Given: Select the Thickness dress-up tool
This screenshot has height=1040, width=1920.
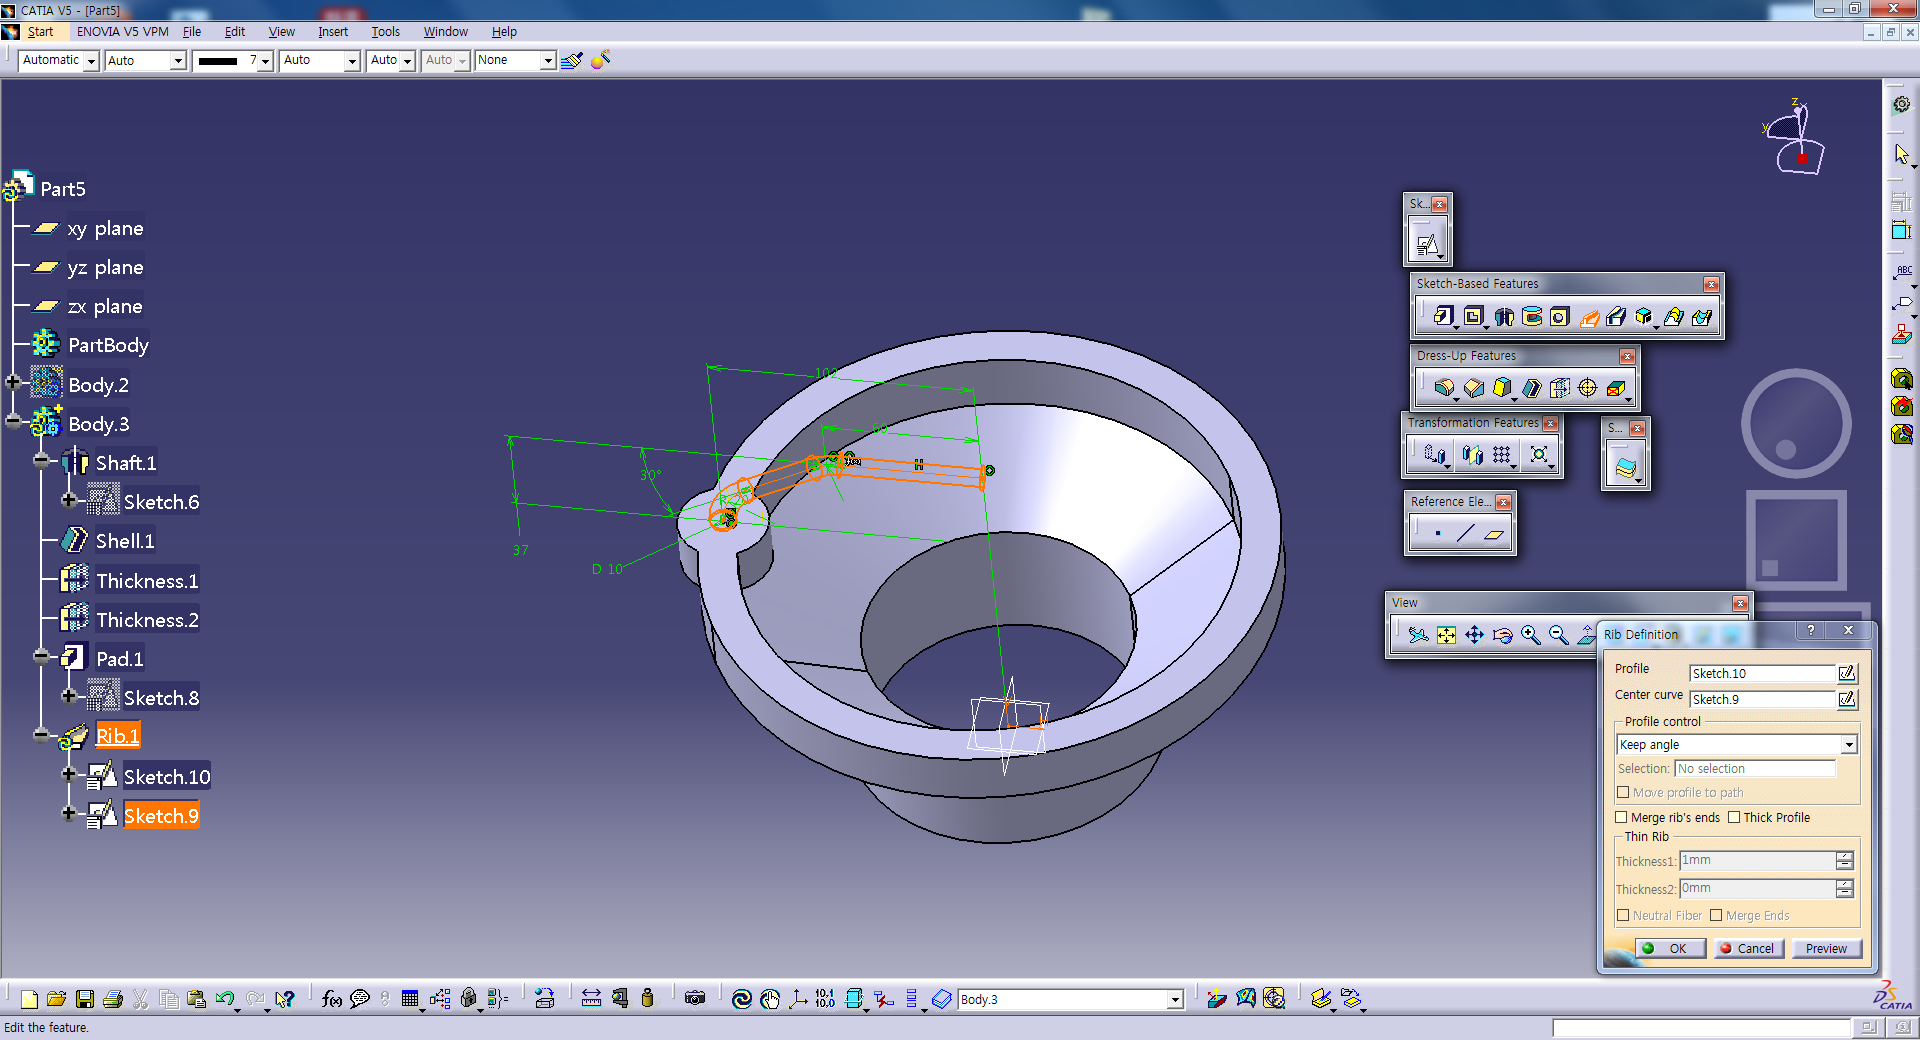Looking at the screenshot, I should tap(1560, 388).
